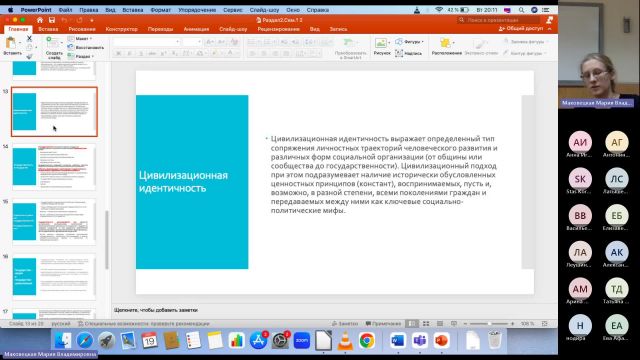Screen dimensions: 640x360
Task: Switch to slide sorter view
Action: pyautogui.click(x=426, y=324)
